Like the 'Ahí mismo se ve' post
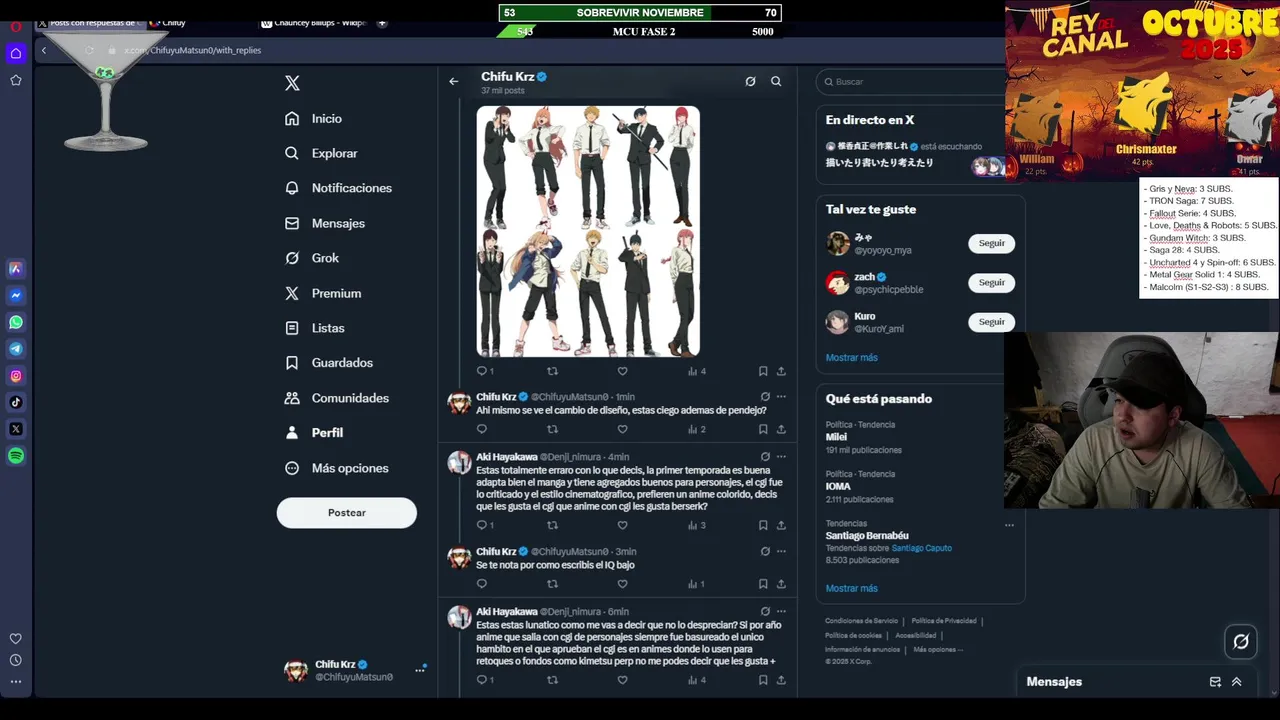Viewport: 1280px width, 720px height. (x=622, y=429)
